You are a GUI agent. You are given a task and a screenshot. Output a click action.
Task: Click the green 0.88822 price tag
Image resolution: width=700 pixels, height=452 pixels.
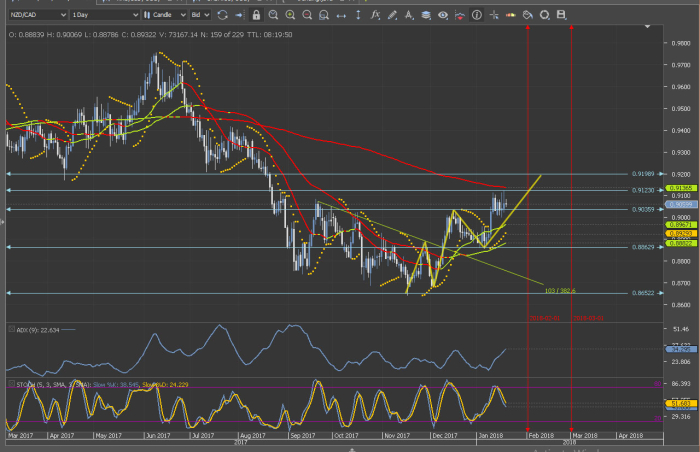coord(681,243)
